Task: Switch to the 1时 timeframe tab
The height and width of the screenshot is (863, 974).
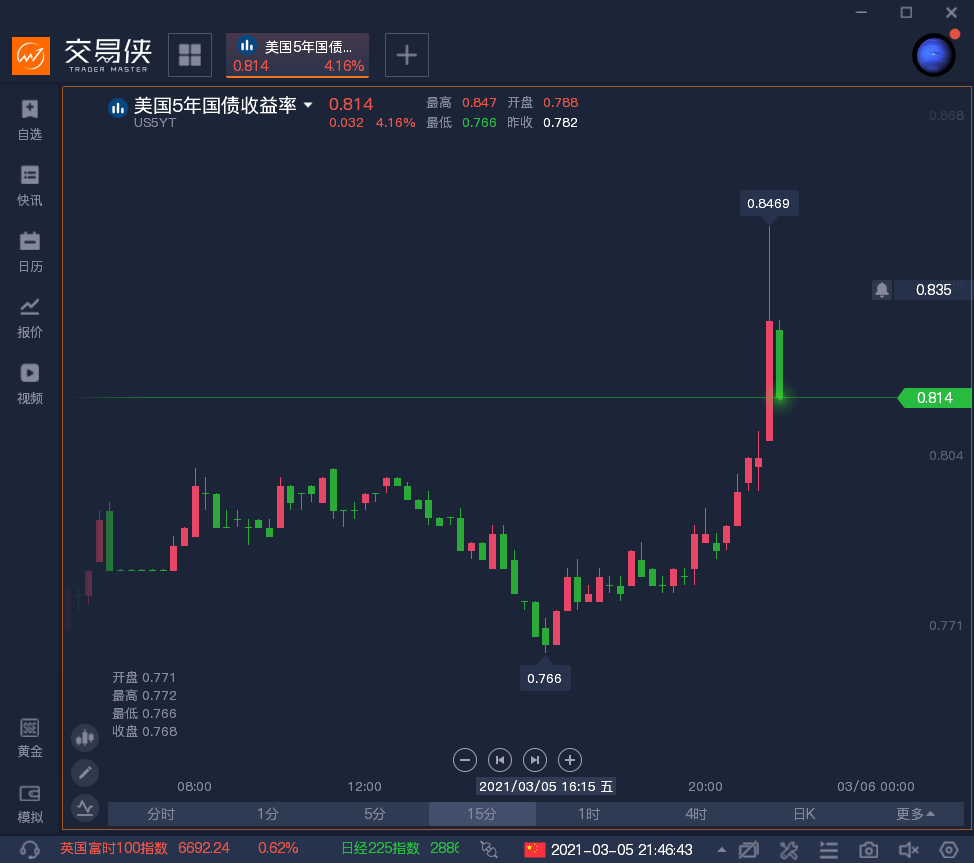Action: click(589, 814)
